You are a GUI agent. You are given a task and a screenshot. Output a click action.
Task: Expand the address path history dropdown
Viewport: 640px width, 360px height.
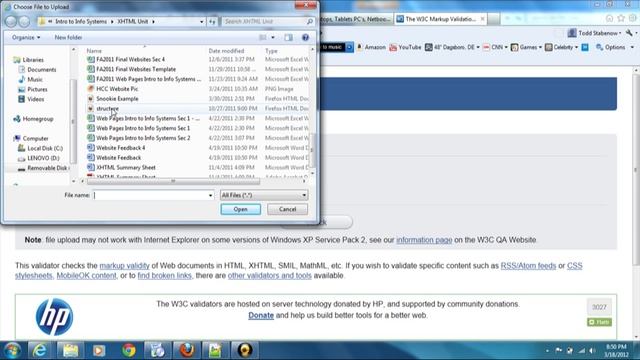(202, 22)
